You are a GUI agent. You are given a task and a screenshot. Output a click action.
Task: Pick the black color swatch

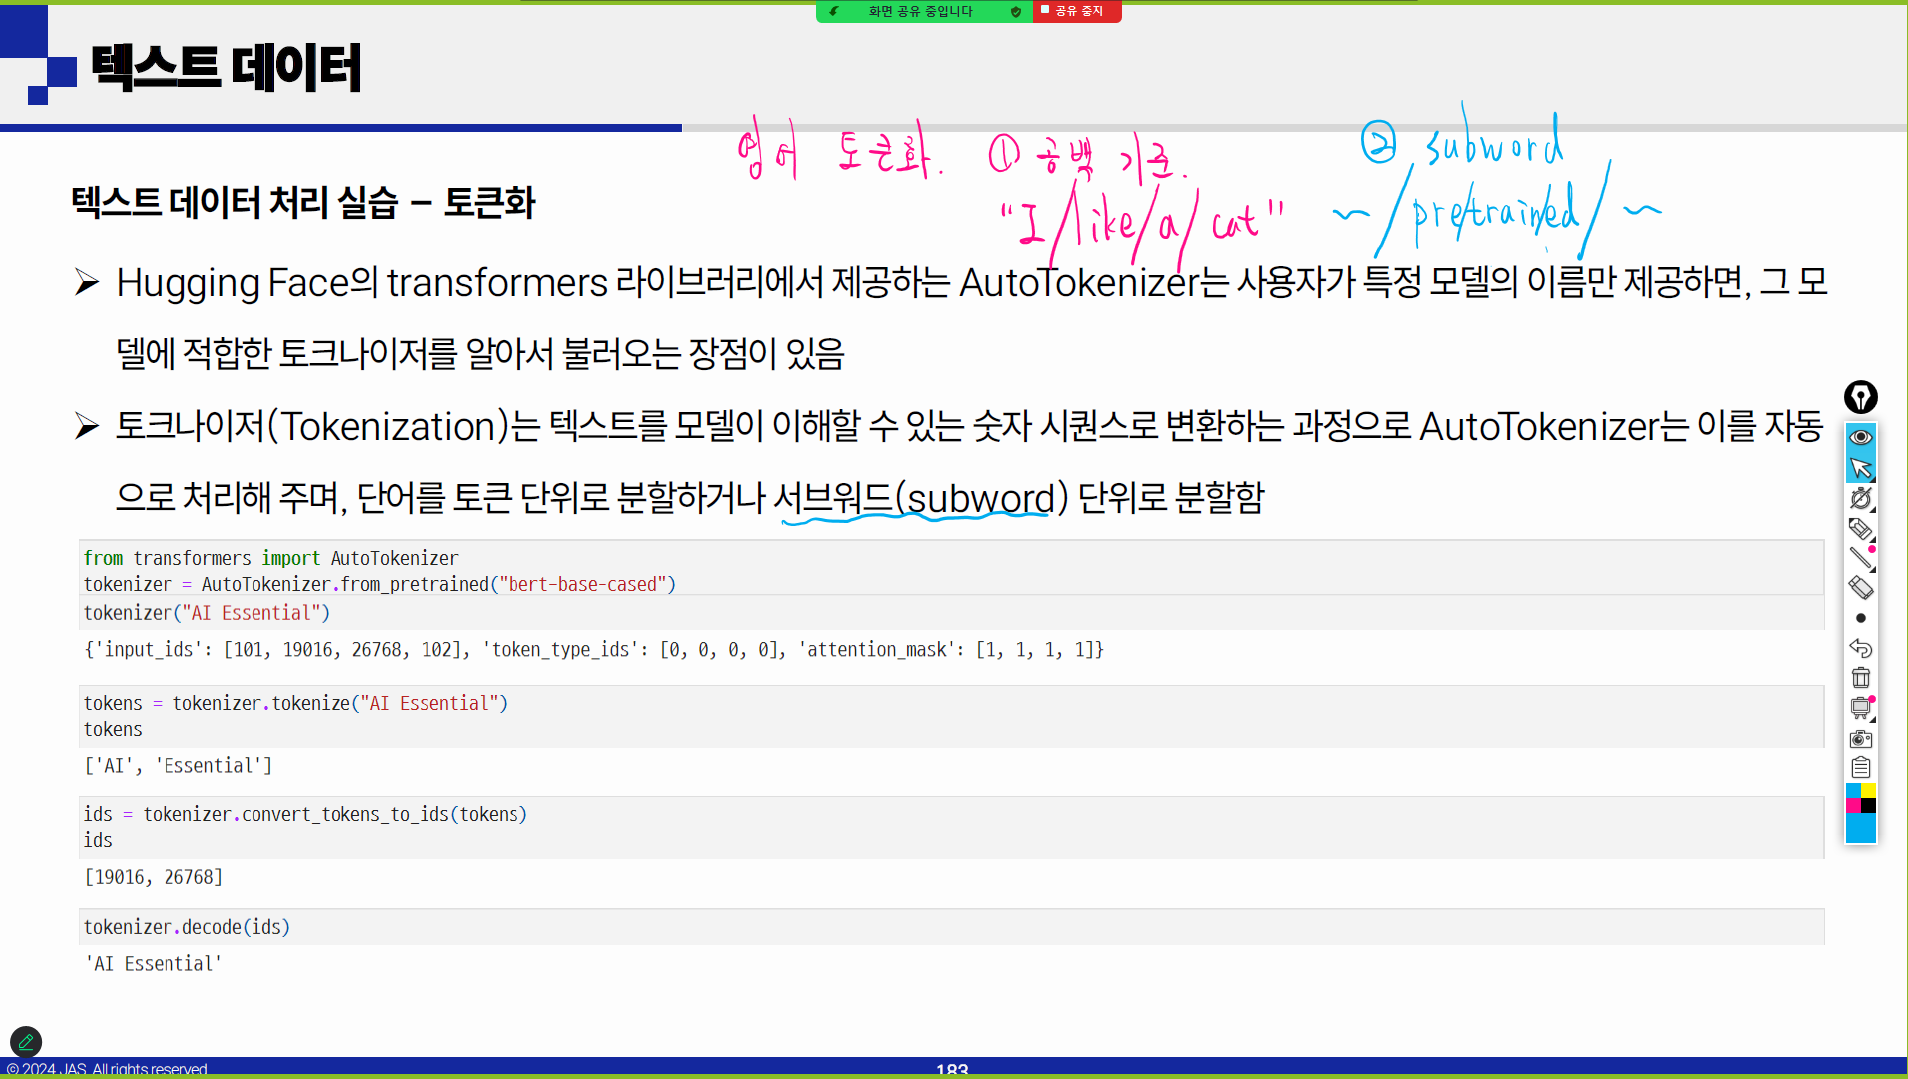pos(1868,806)
